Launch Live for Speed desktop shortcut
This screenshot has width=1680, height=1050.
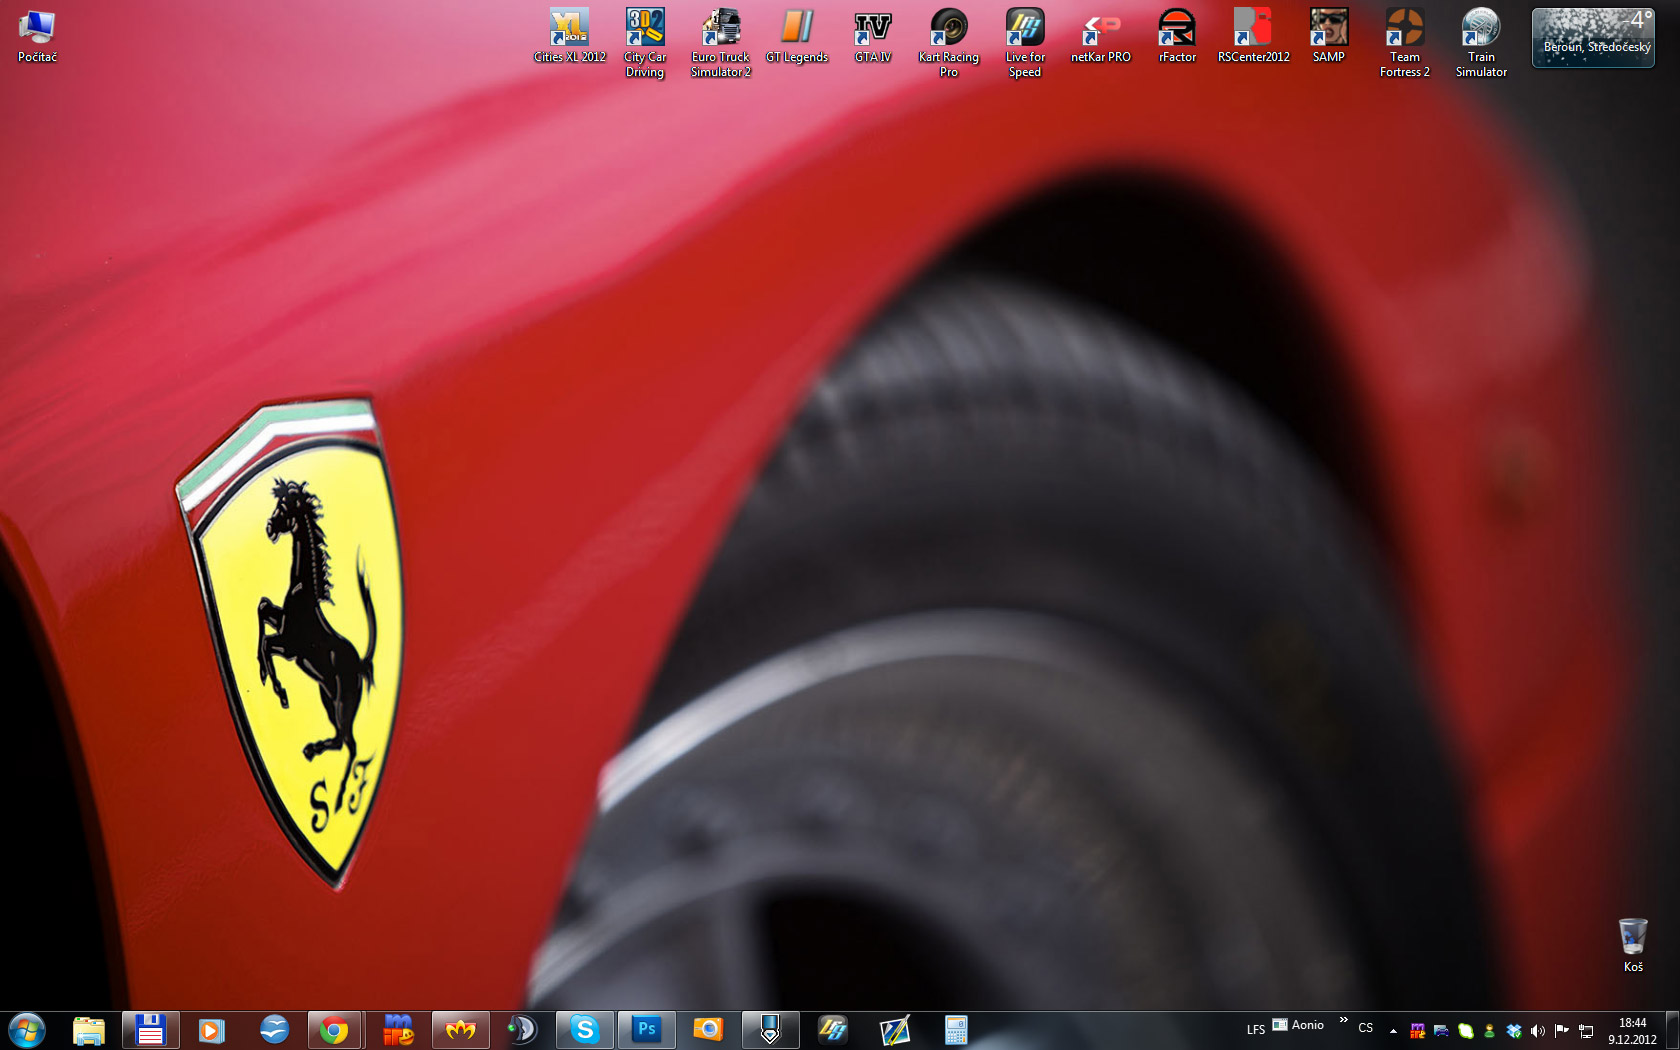pos(1025,43)
